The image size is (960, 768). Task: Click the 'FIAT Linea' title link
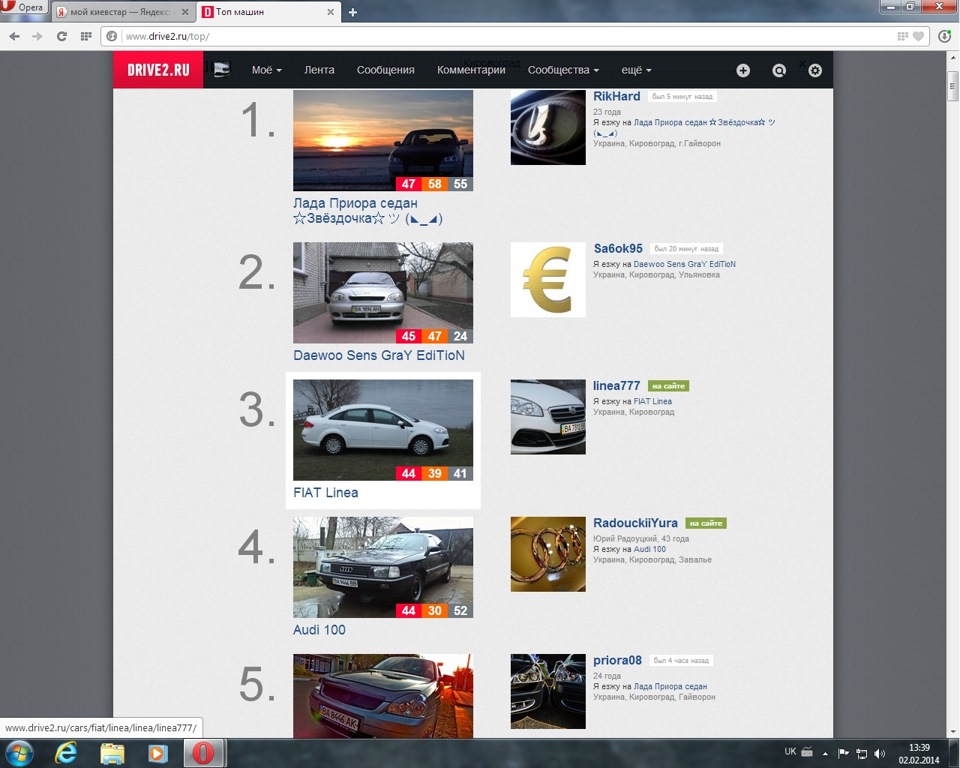pyautogui.click(x=325, y=492)
